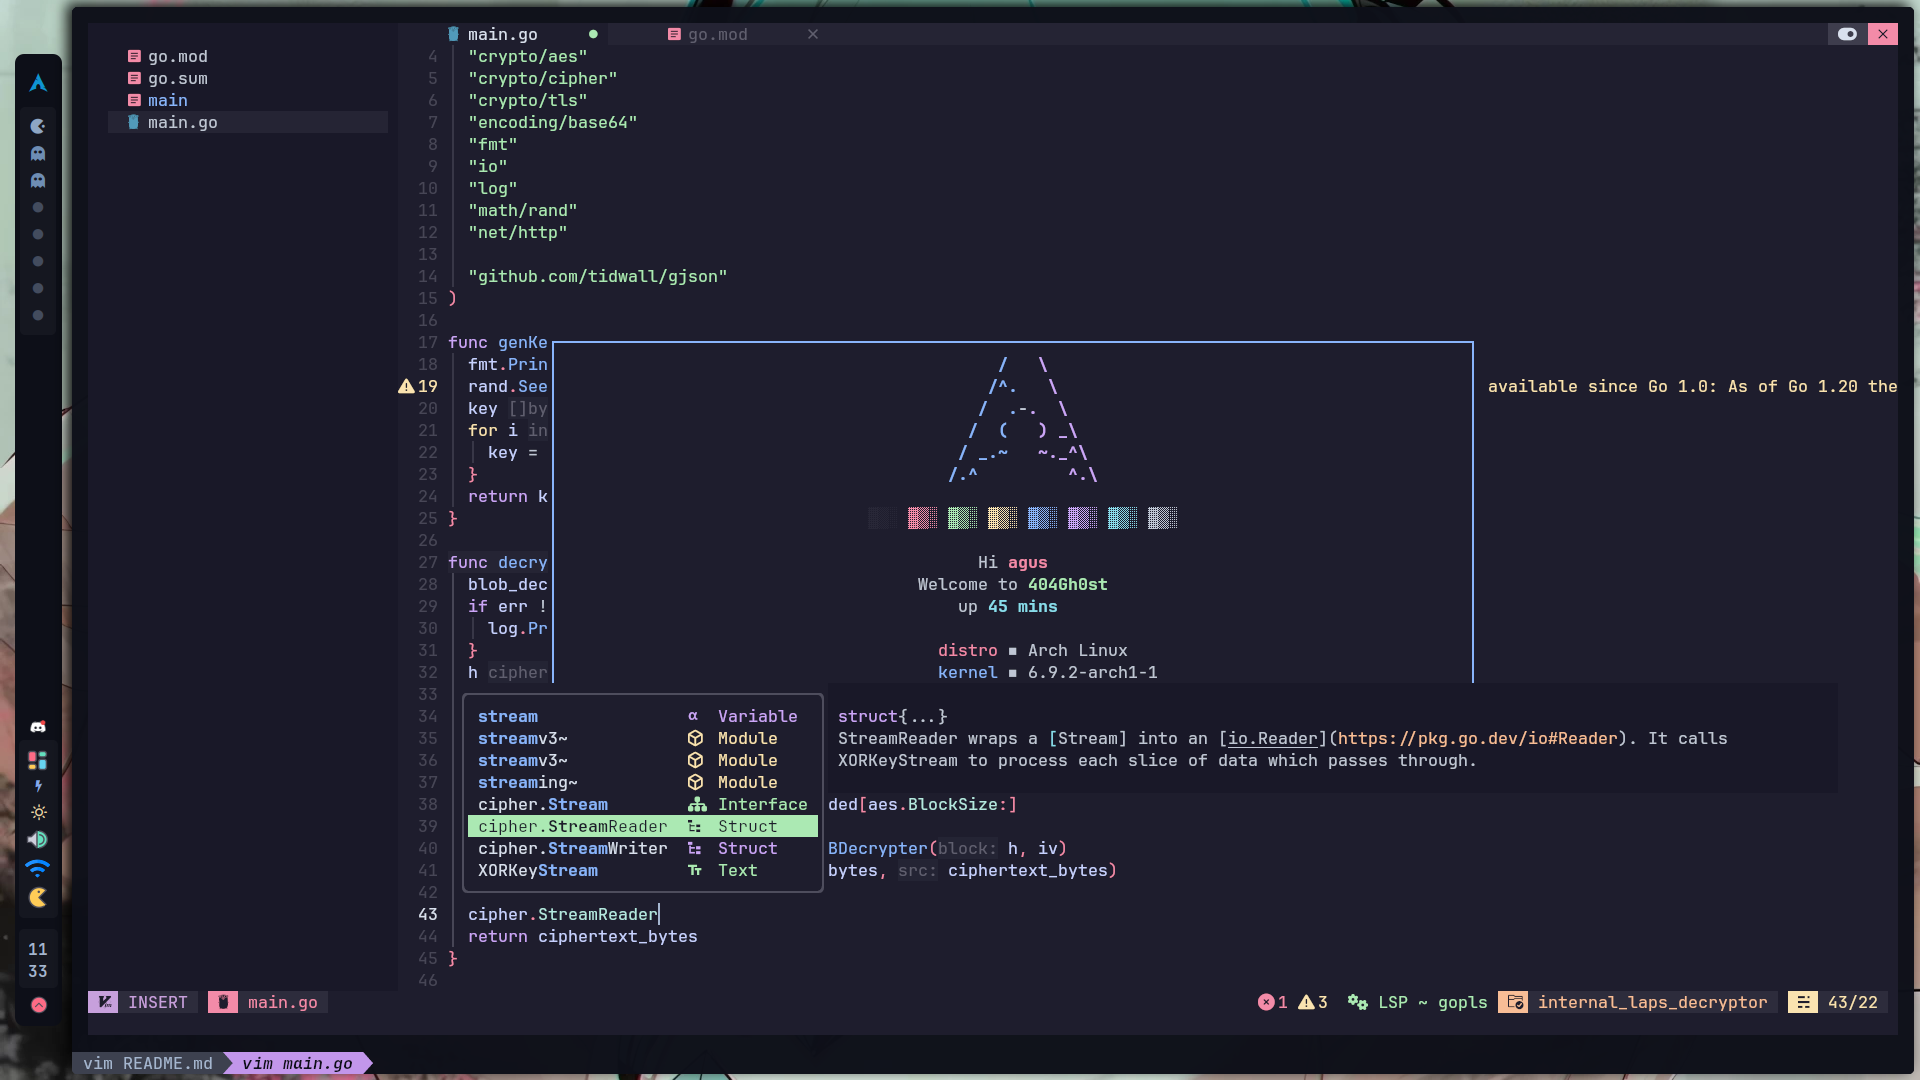
Task: Click 'LSP ~ gopls' status text
Action: (x=1433, y=1002)
